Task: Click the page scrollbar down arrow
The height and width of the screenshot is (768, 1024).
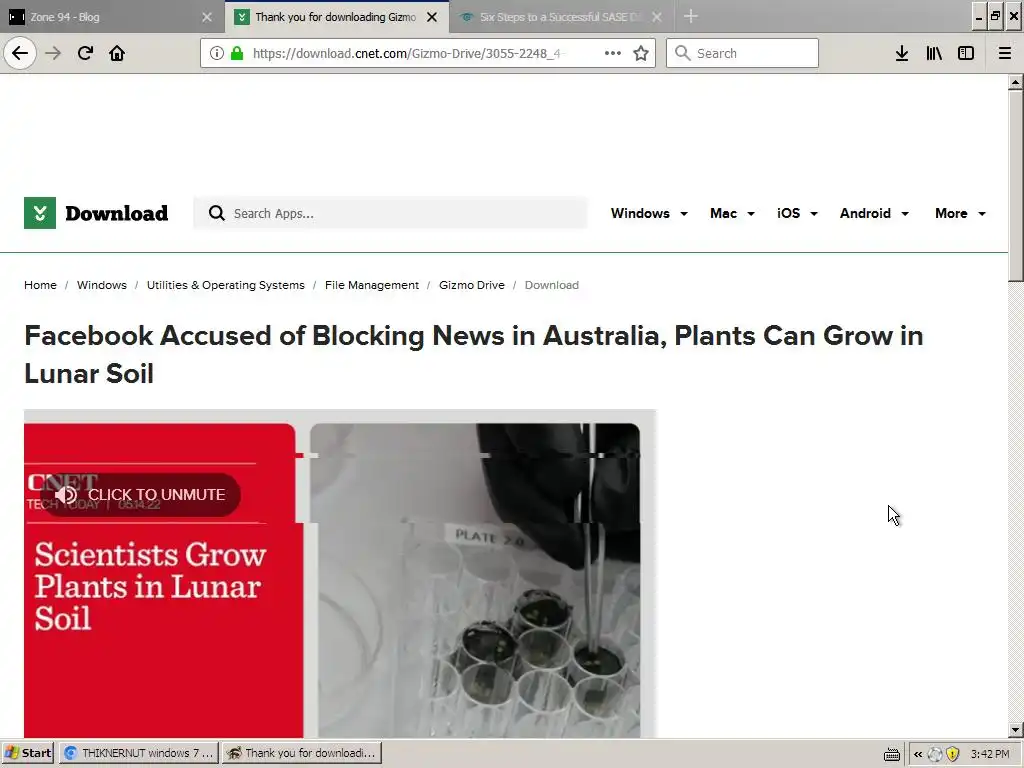Action: [1015, 729]
